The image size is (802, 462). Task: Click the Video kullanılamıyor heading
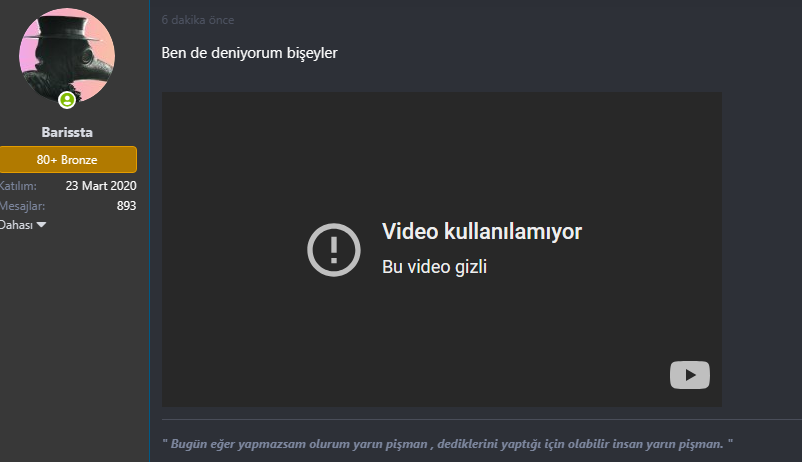(482, 231)
